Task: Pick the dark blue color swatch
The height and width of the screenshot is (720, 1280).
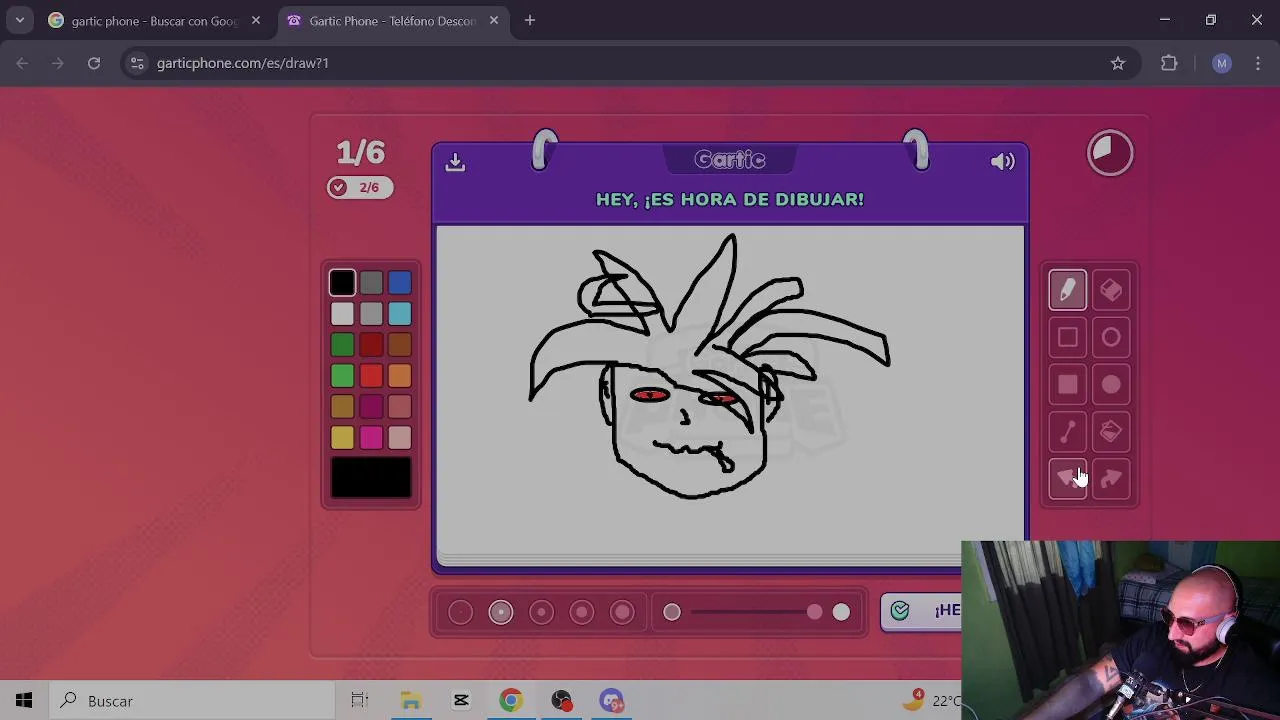Action: [400, 283]
